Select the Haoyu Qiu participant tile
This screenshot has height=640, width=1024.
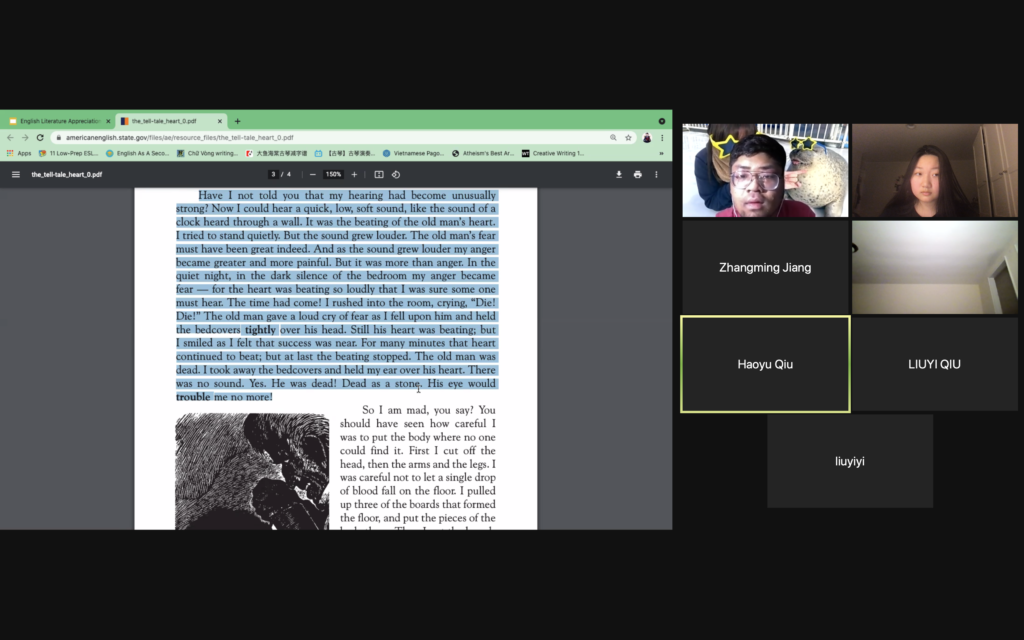click(765, 364)
